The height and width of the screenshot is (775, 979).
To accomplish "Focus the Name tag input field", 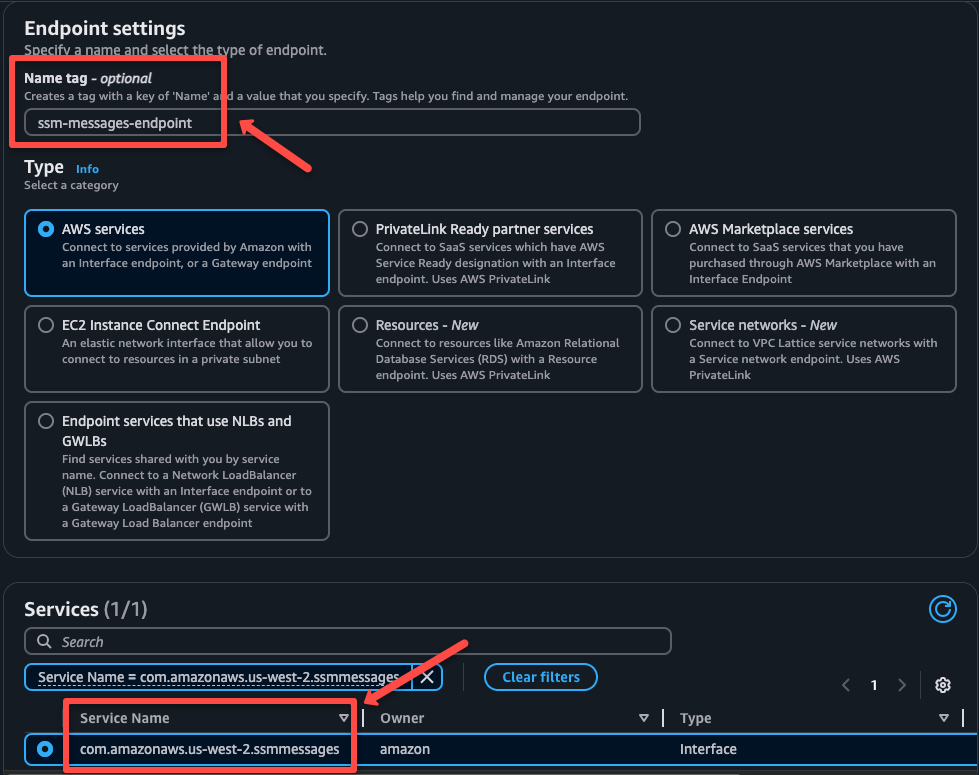I will point(332,122).
